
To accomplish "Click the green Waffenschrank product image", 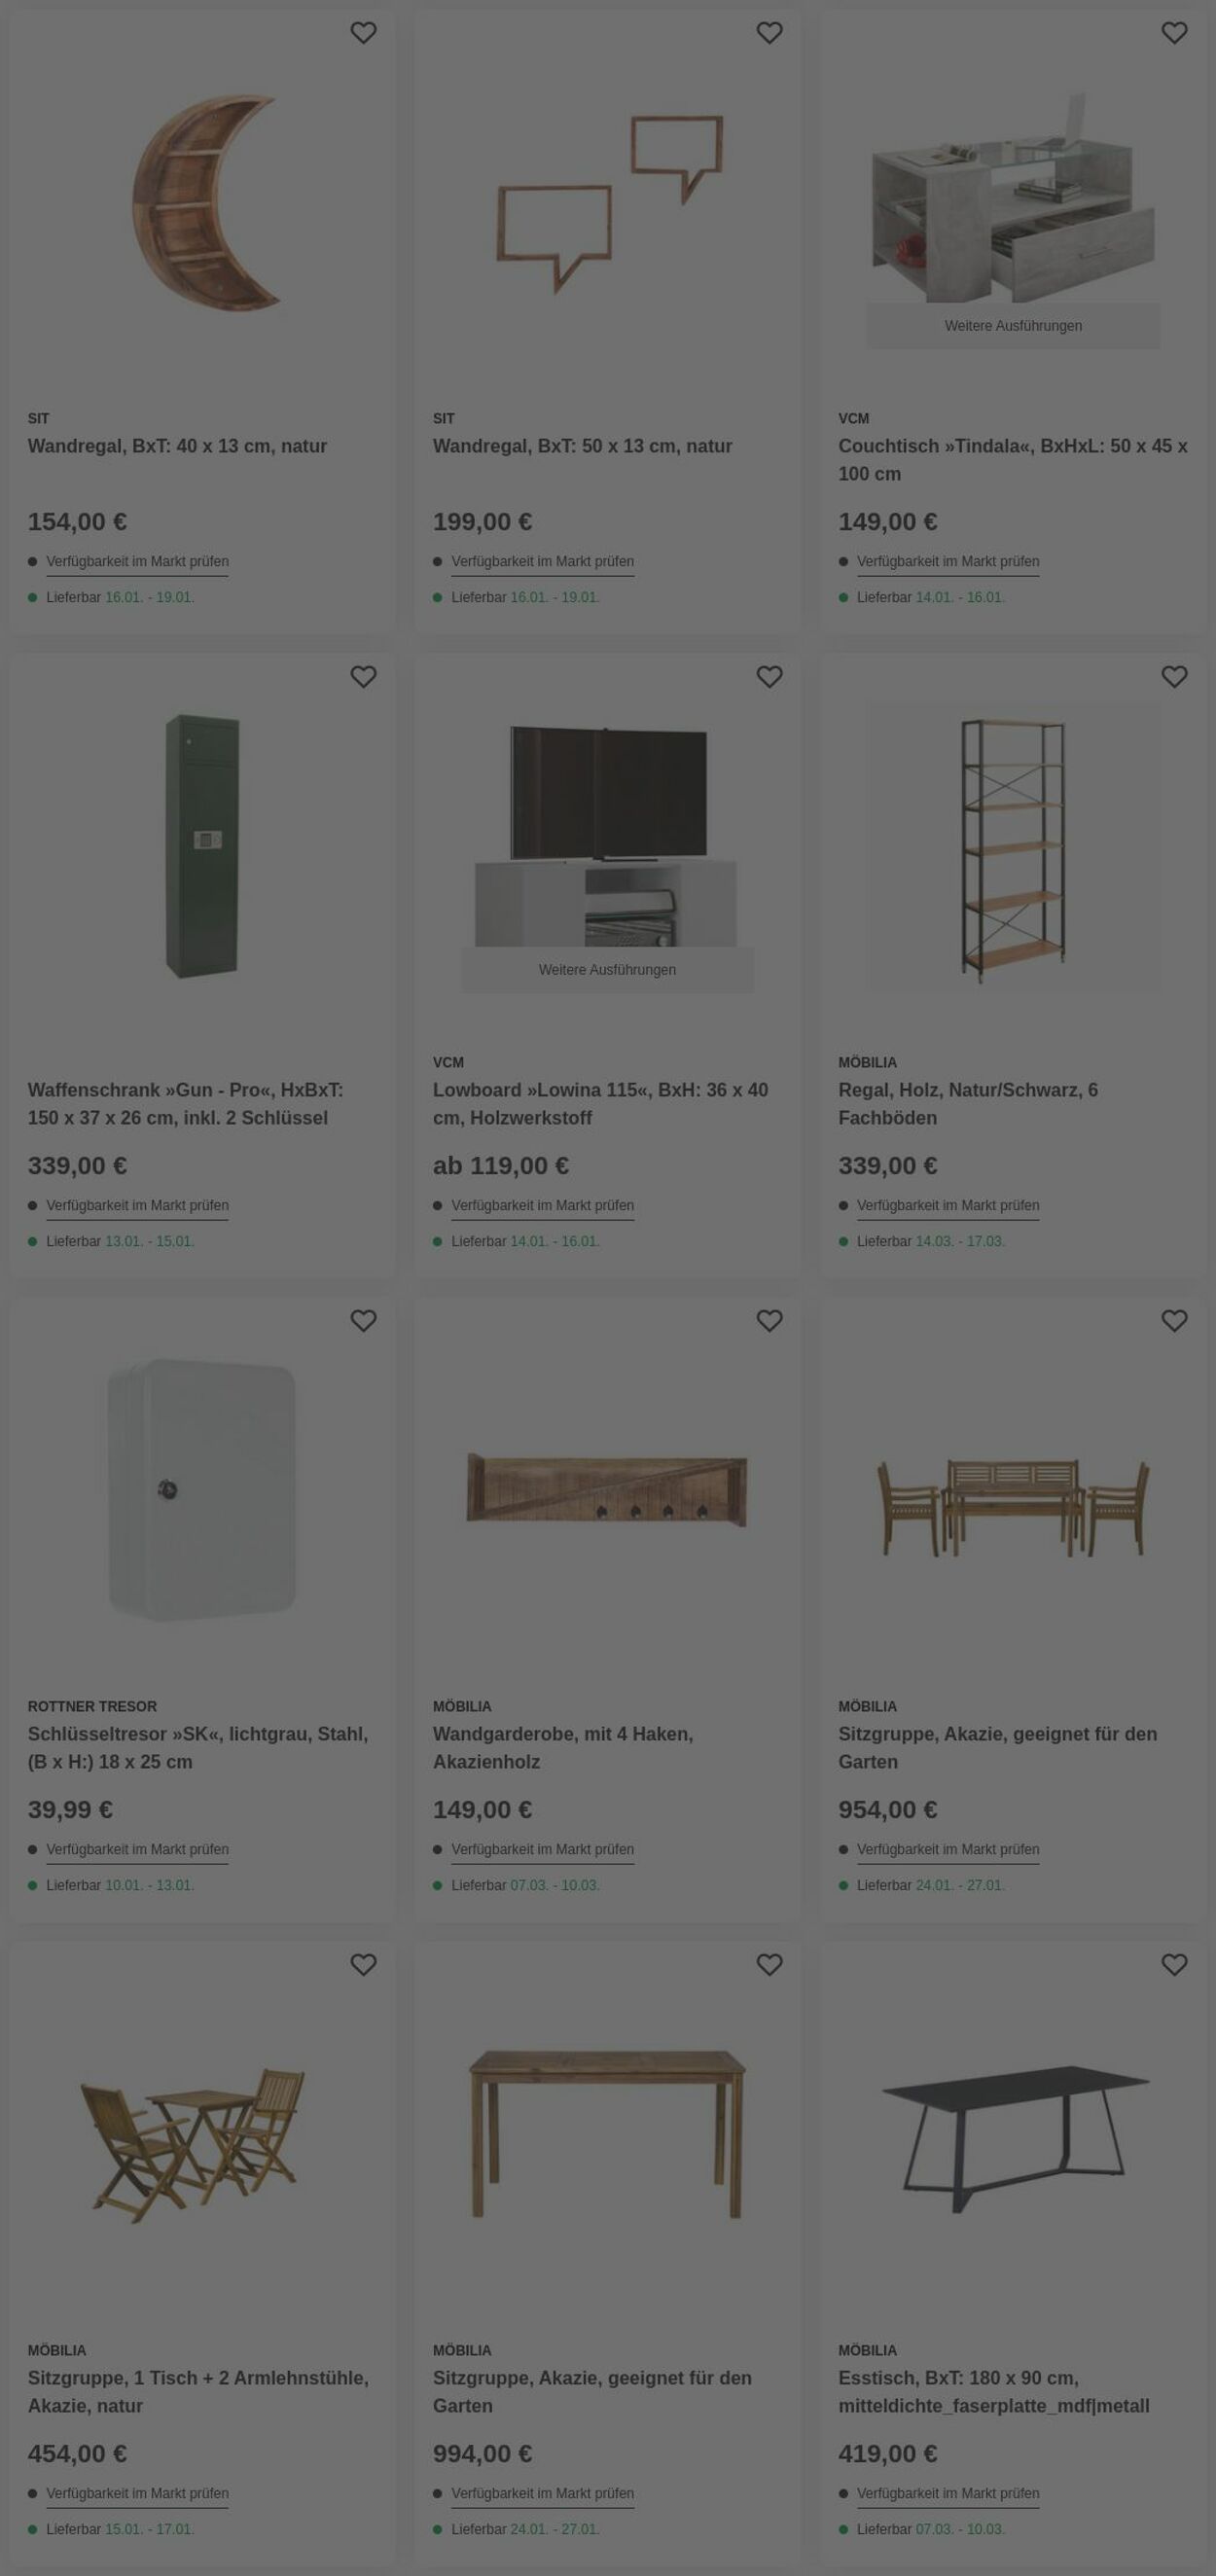I will [202, 846].
